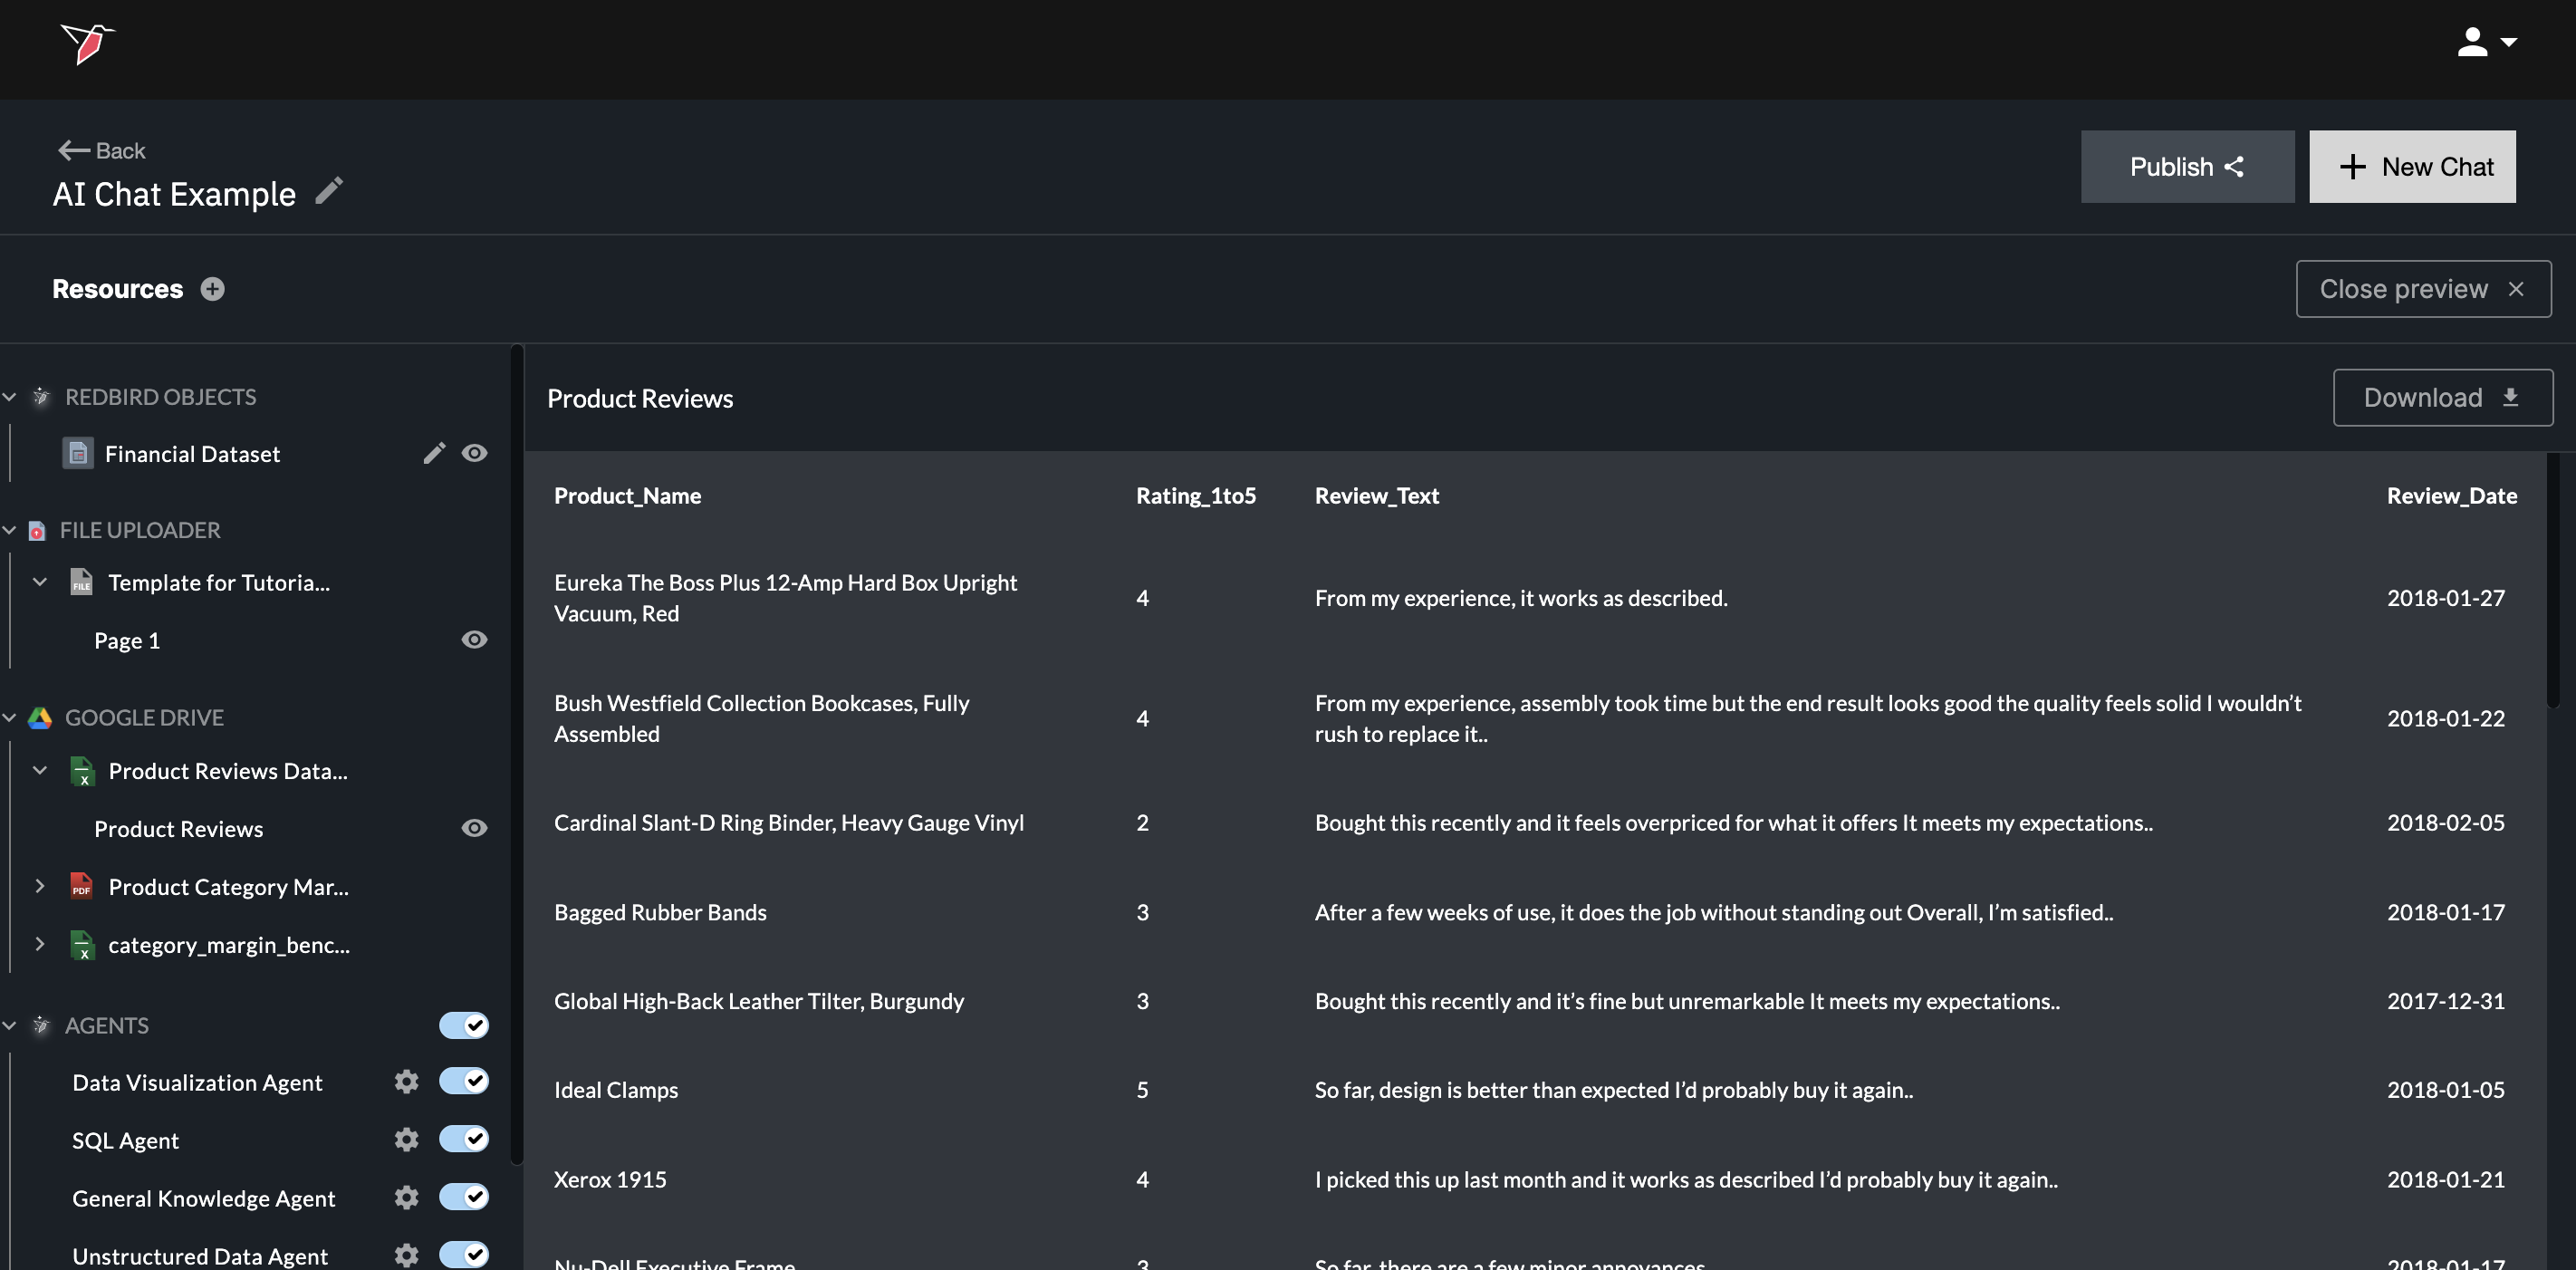This screenshot has width=2576, height=1270.
Task: Open the user account menu
Action: coord(2486,42)
